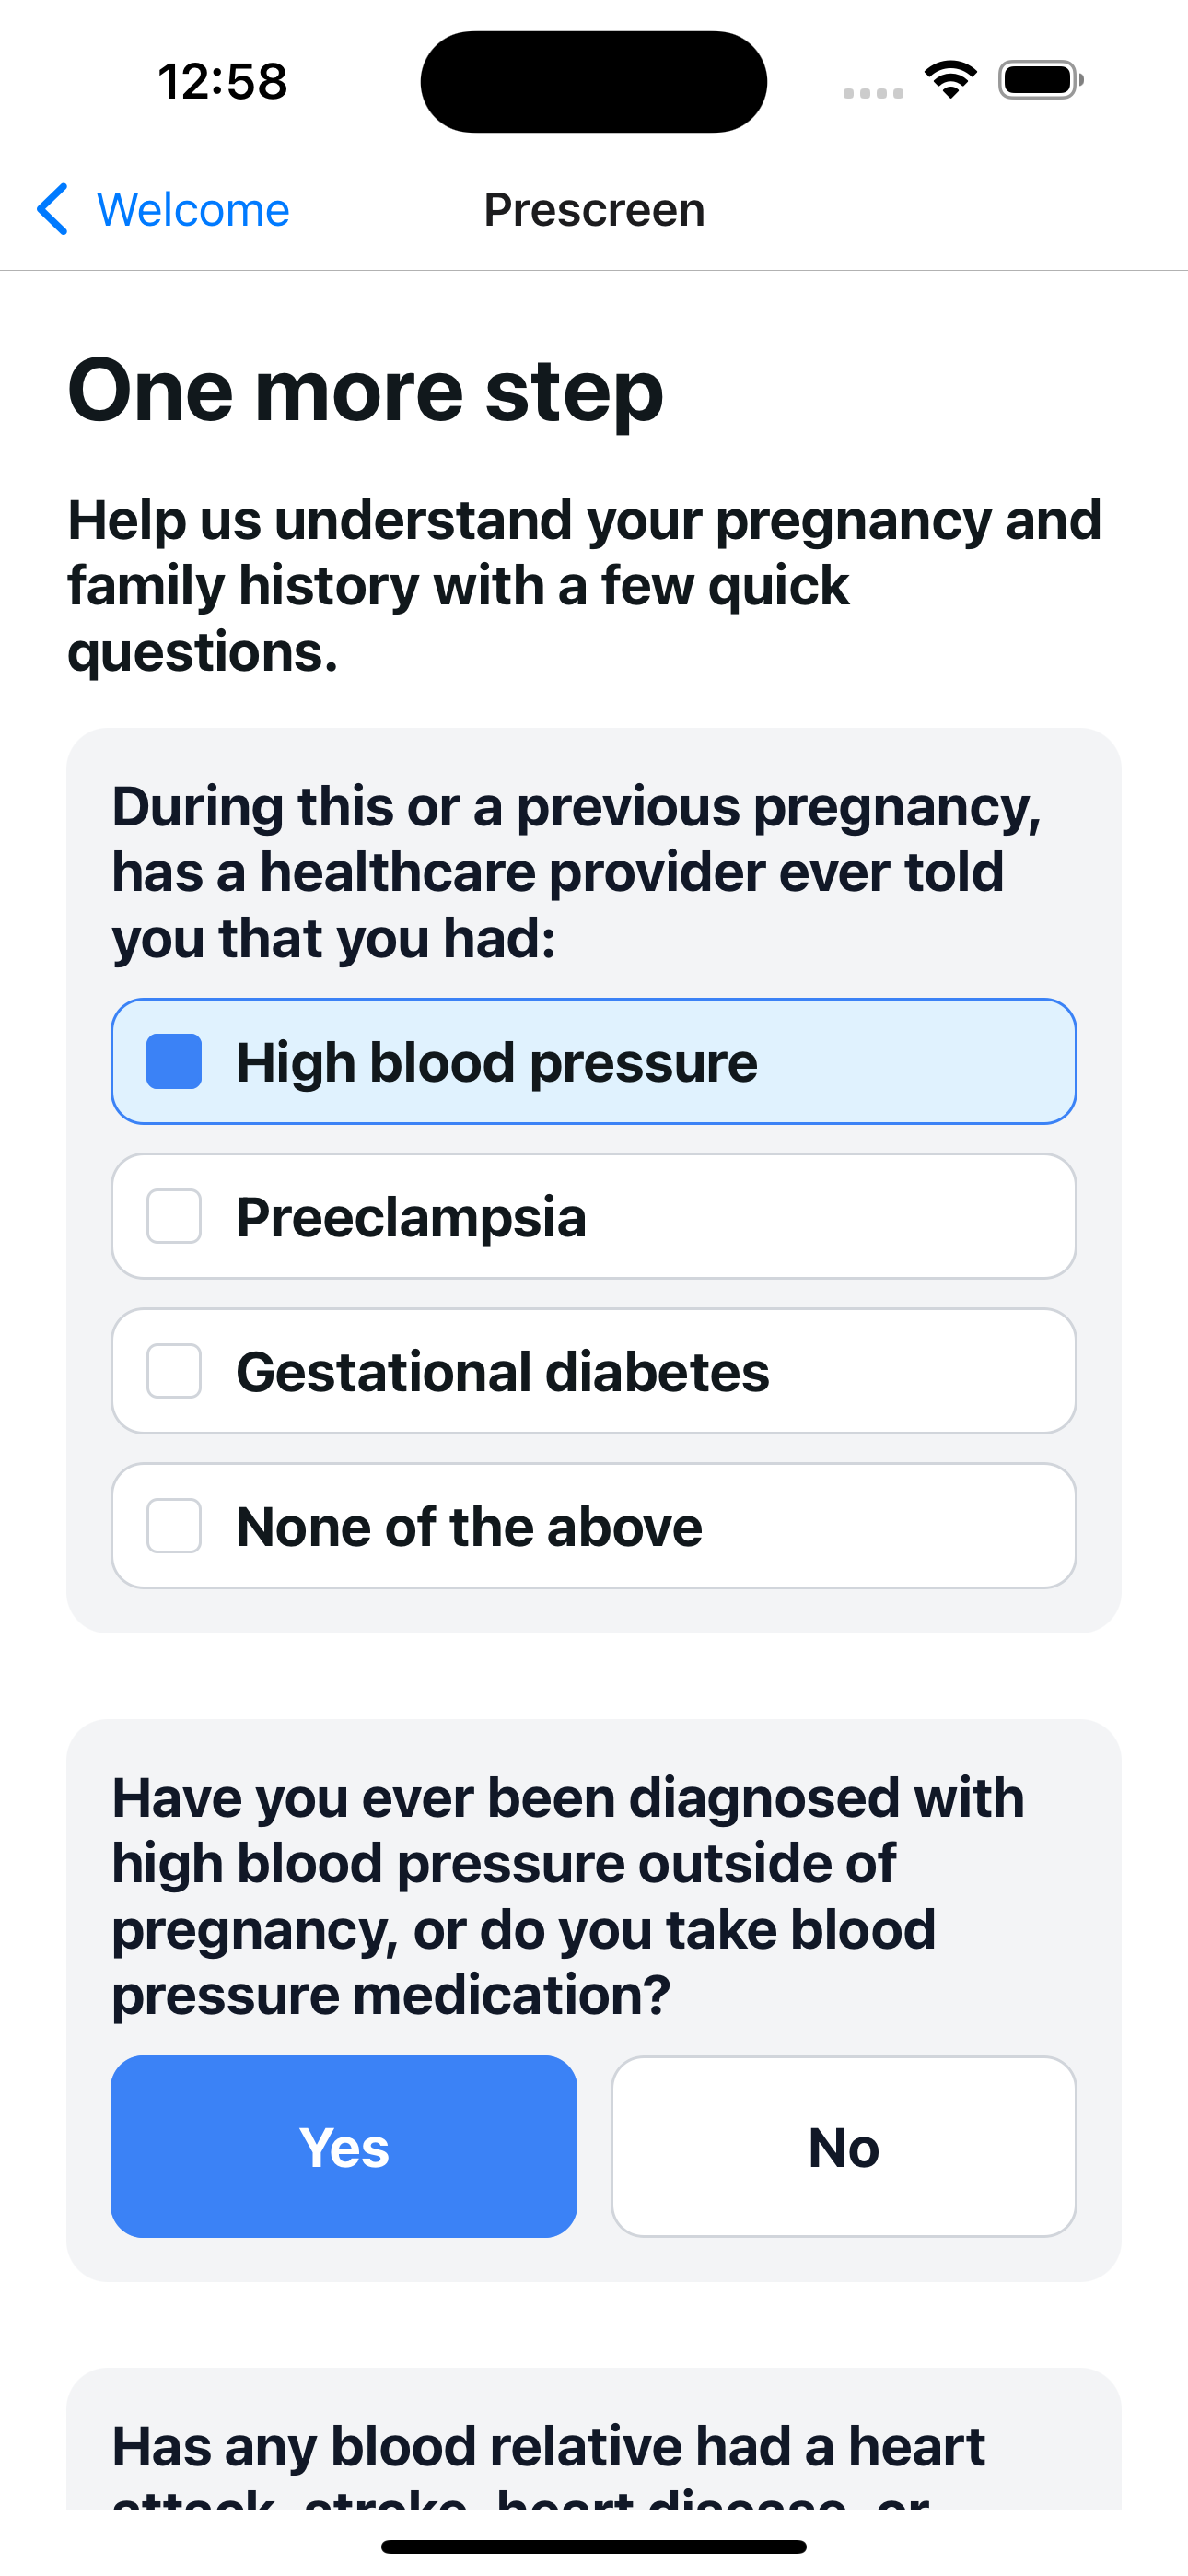
Task: Check the Preeclampsia checkbox
Action: (174, 1216)
